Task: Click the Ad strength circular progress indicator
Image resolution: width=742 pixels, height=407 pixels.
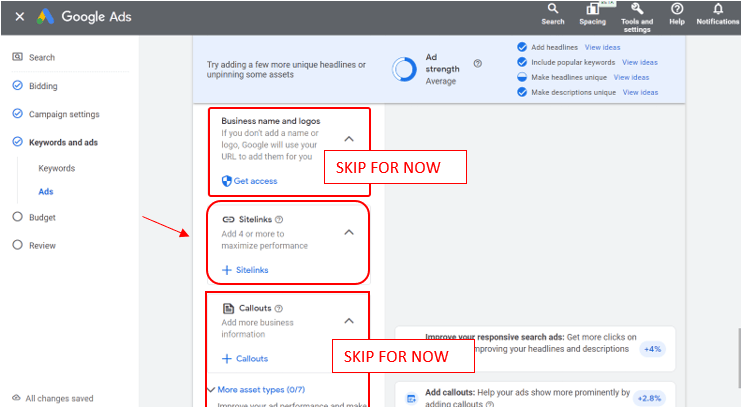Action: pos(405,69)
